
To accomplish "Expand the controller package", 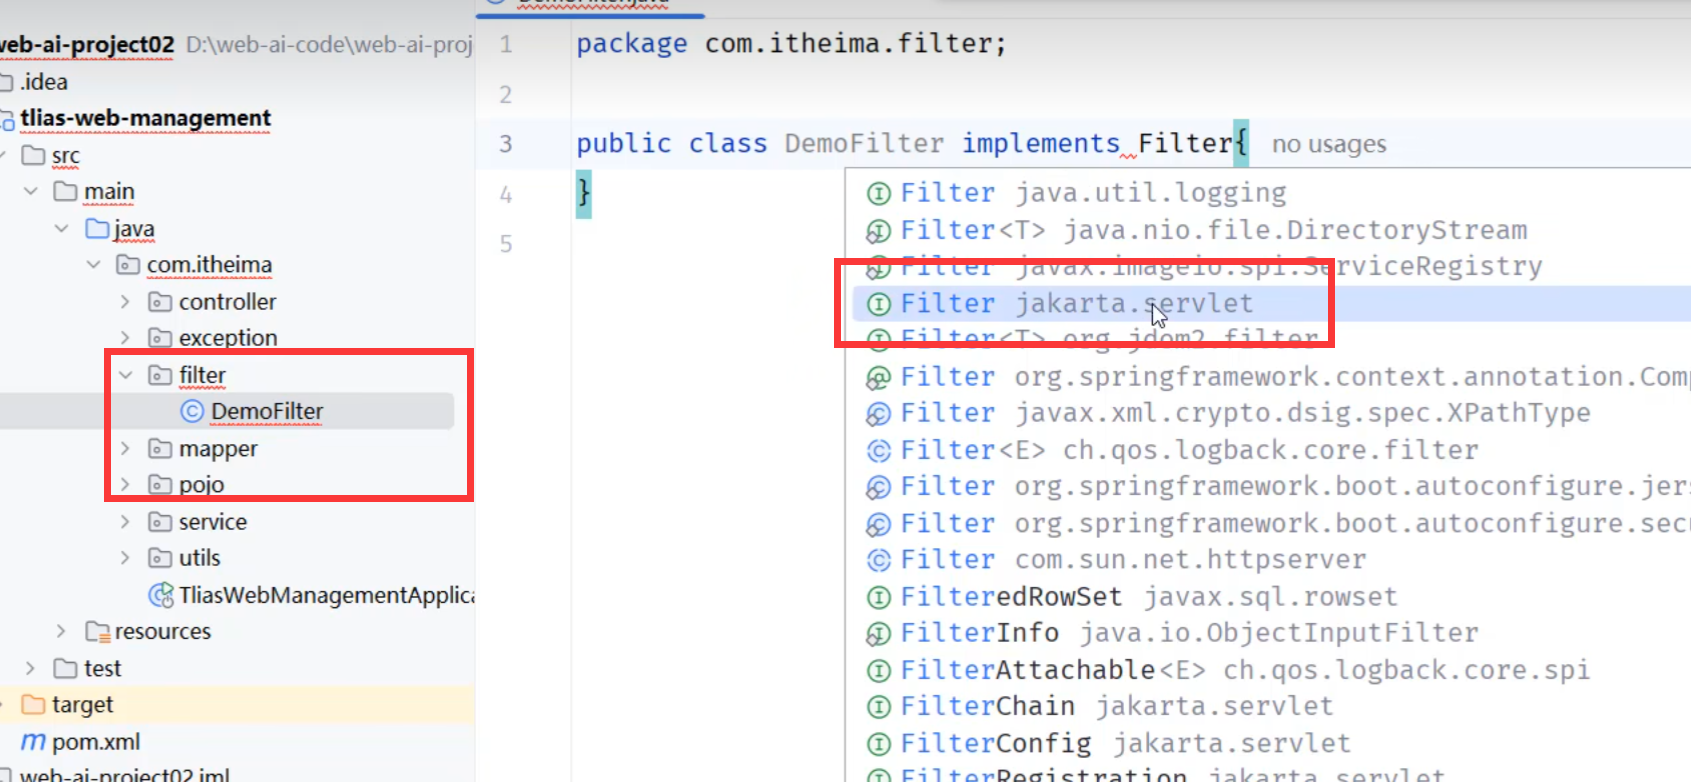I will [x=126, y=302].
